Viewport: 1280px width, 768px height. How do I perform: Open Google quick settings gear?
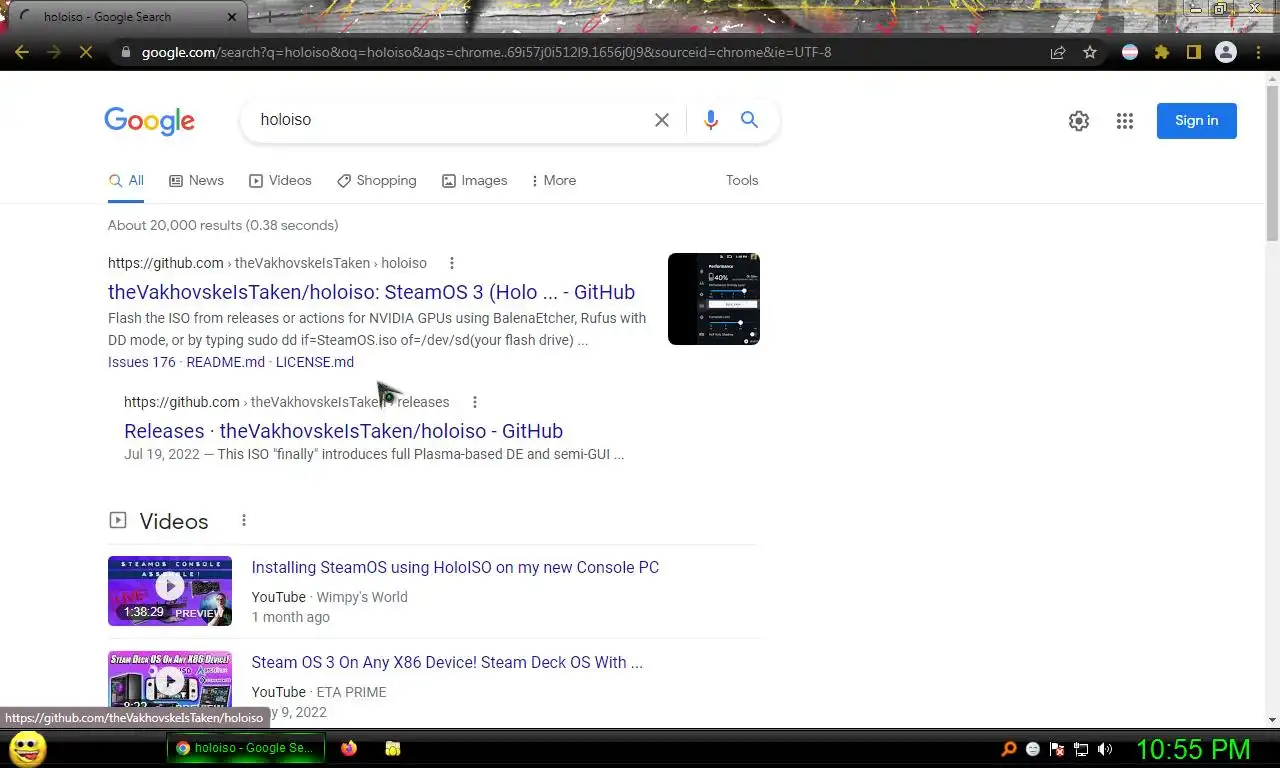(x=1079, y=121)
